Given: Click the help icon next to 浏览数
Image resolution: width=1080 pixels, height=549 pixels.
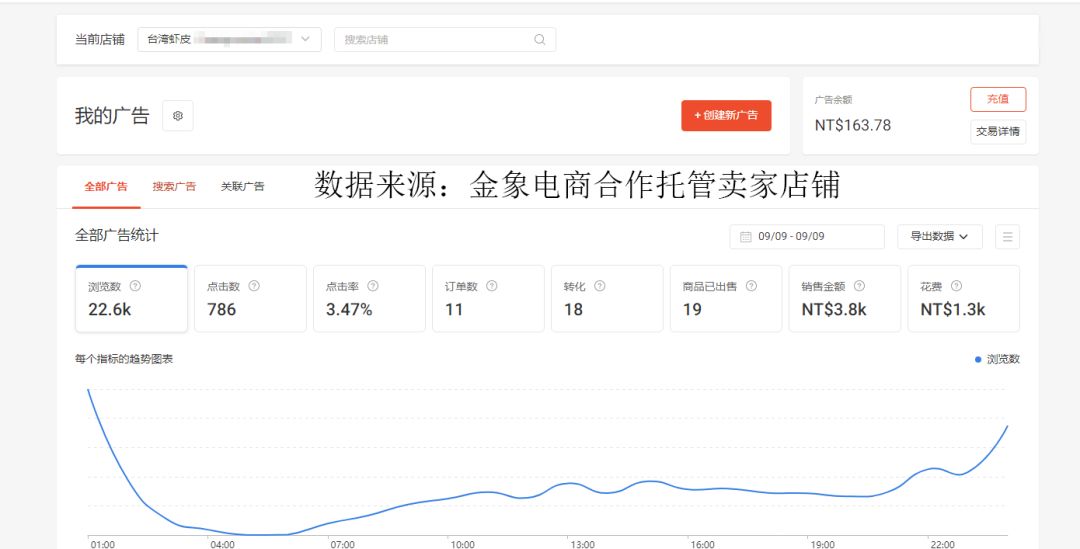Looking at the screenshot, I should click(135, 286).
